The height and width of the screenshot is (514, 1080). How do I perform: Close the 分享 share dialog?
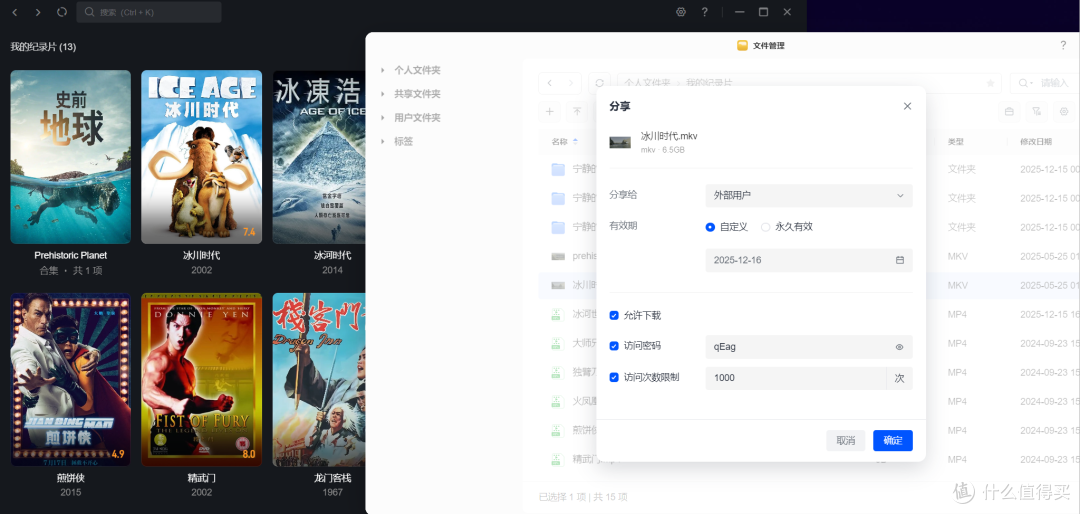click(907, 106)
